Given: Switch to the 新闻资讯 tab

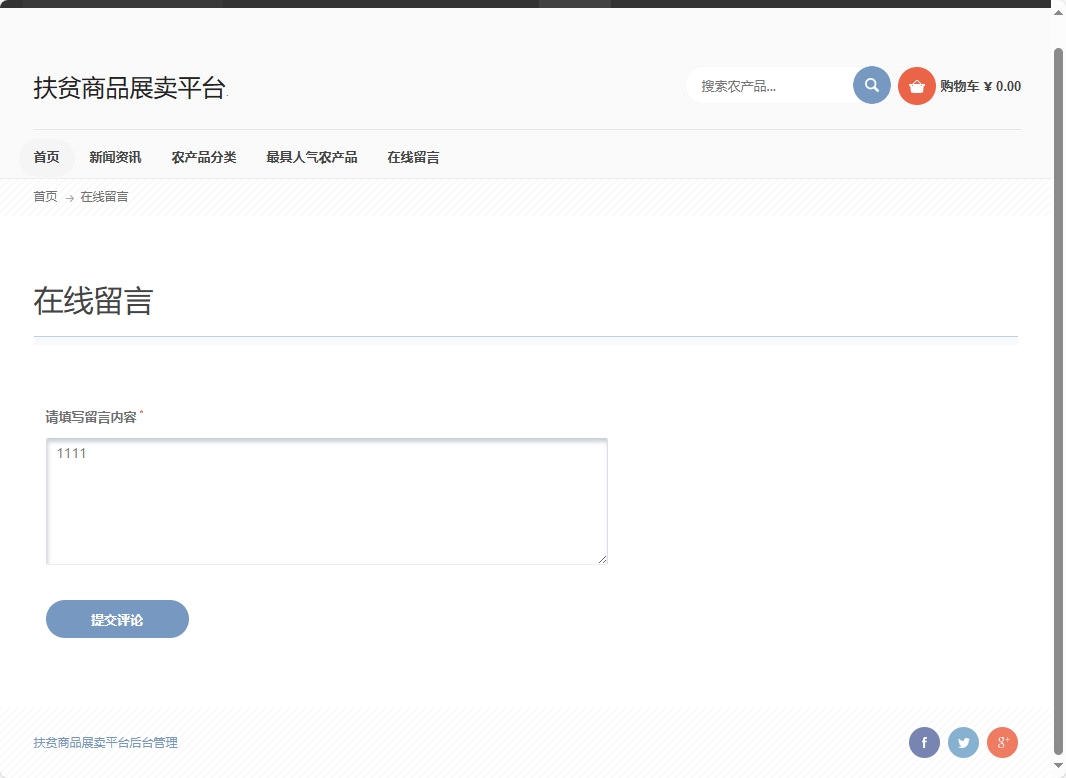Looking at the screenshot, I should 114,156.
